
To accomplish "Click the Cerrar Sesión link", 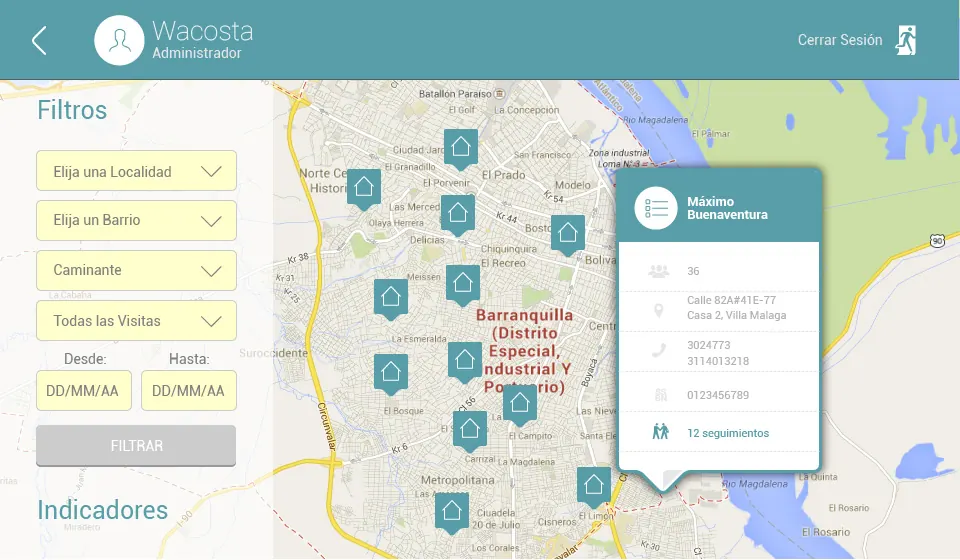I will pos(839,40).
